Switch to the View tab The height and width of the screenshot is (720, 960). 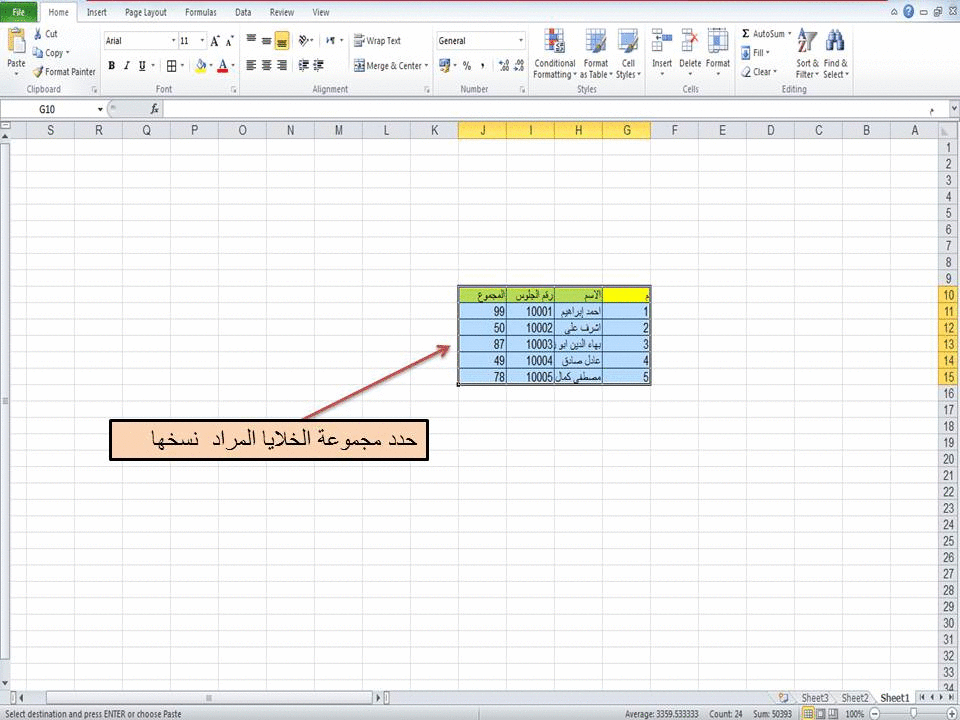[x=321, y=12]
